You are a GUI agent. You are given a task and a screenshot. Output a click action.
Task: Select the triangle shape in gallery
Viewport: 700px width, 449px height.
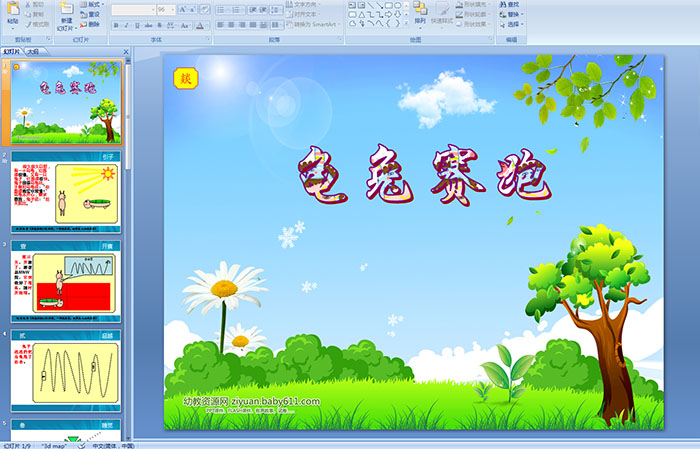click(x=362, y=15)
